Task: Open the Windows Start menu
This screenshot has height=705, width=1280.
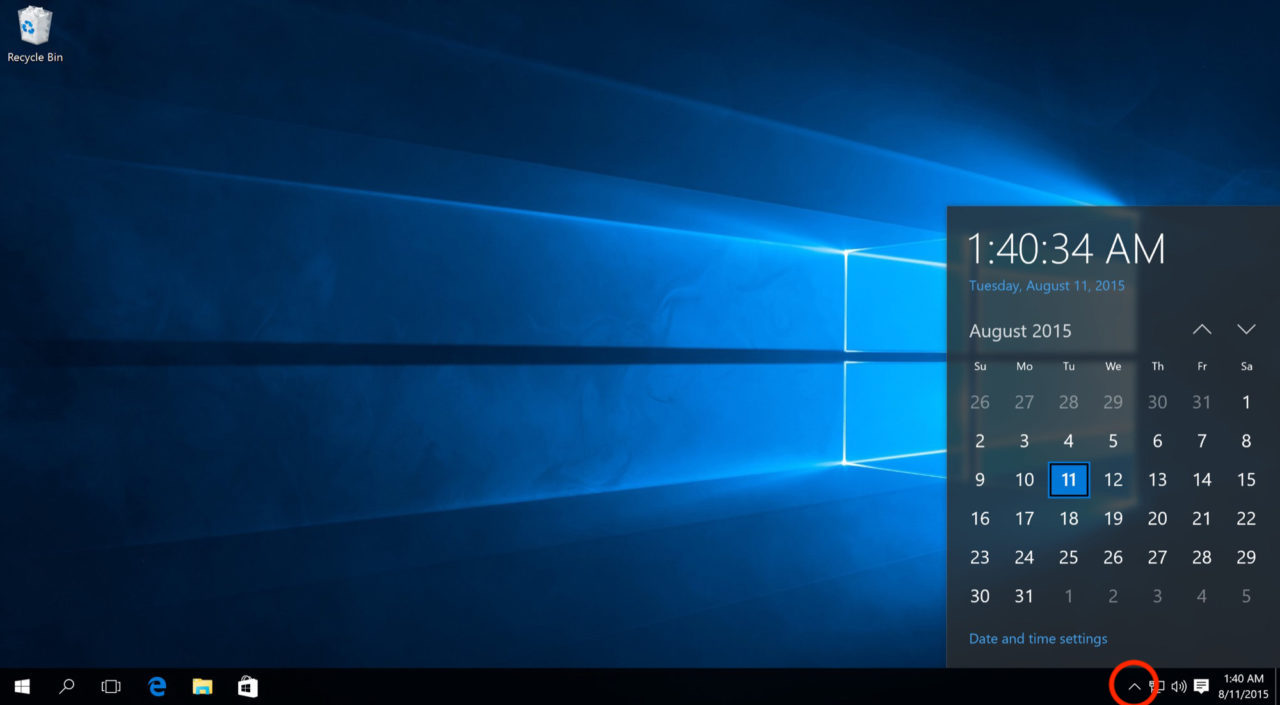Action: tap(21, 687)
